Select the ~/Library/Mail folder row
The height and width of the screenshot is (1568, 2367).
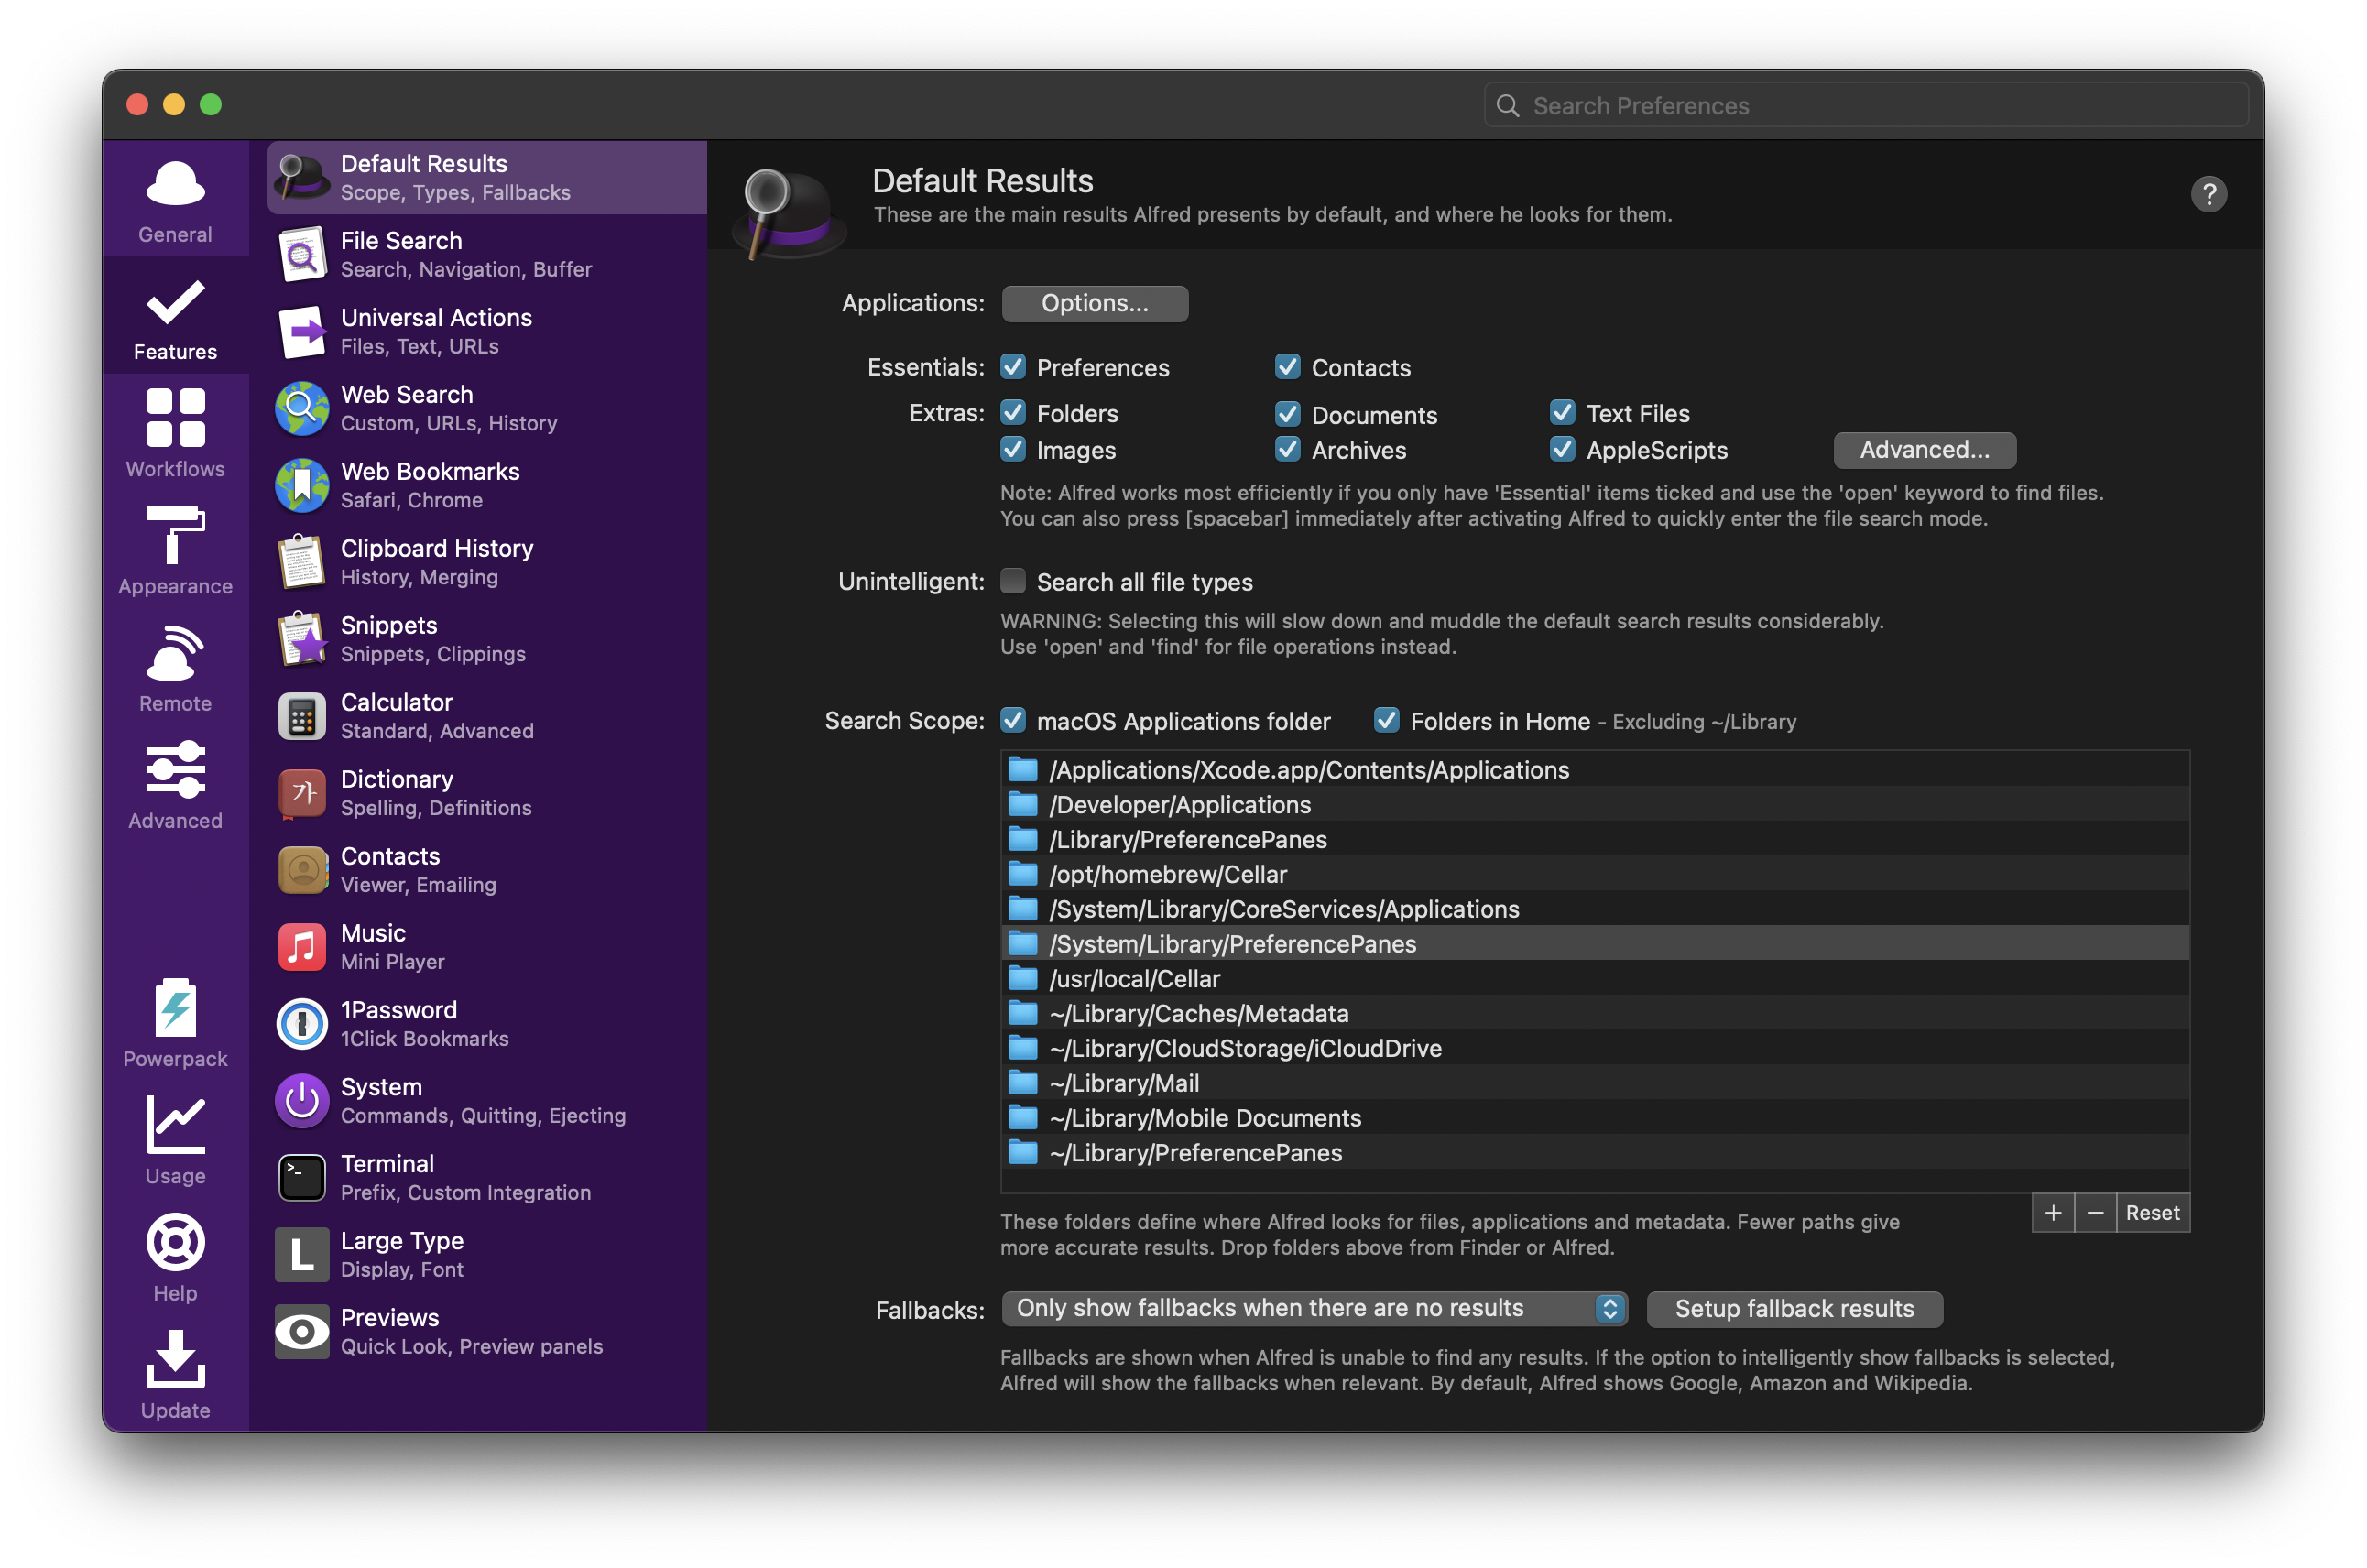tap(1595, 1083)
